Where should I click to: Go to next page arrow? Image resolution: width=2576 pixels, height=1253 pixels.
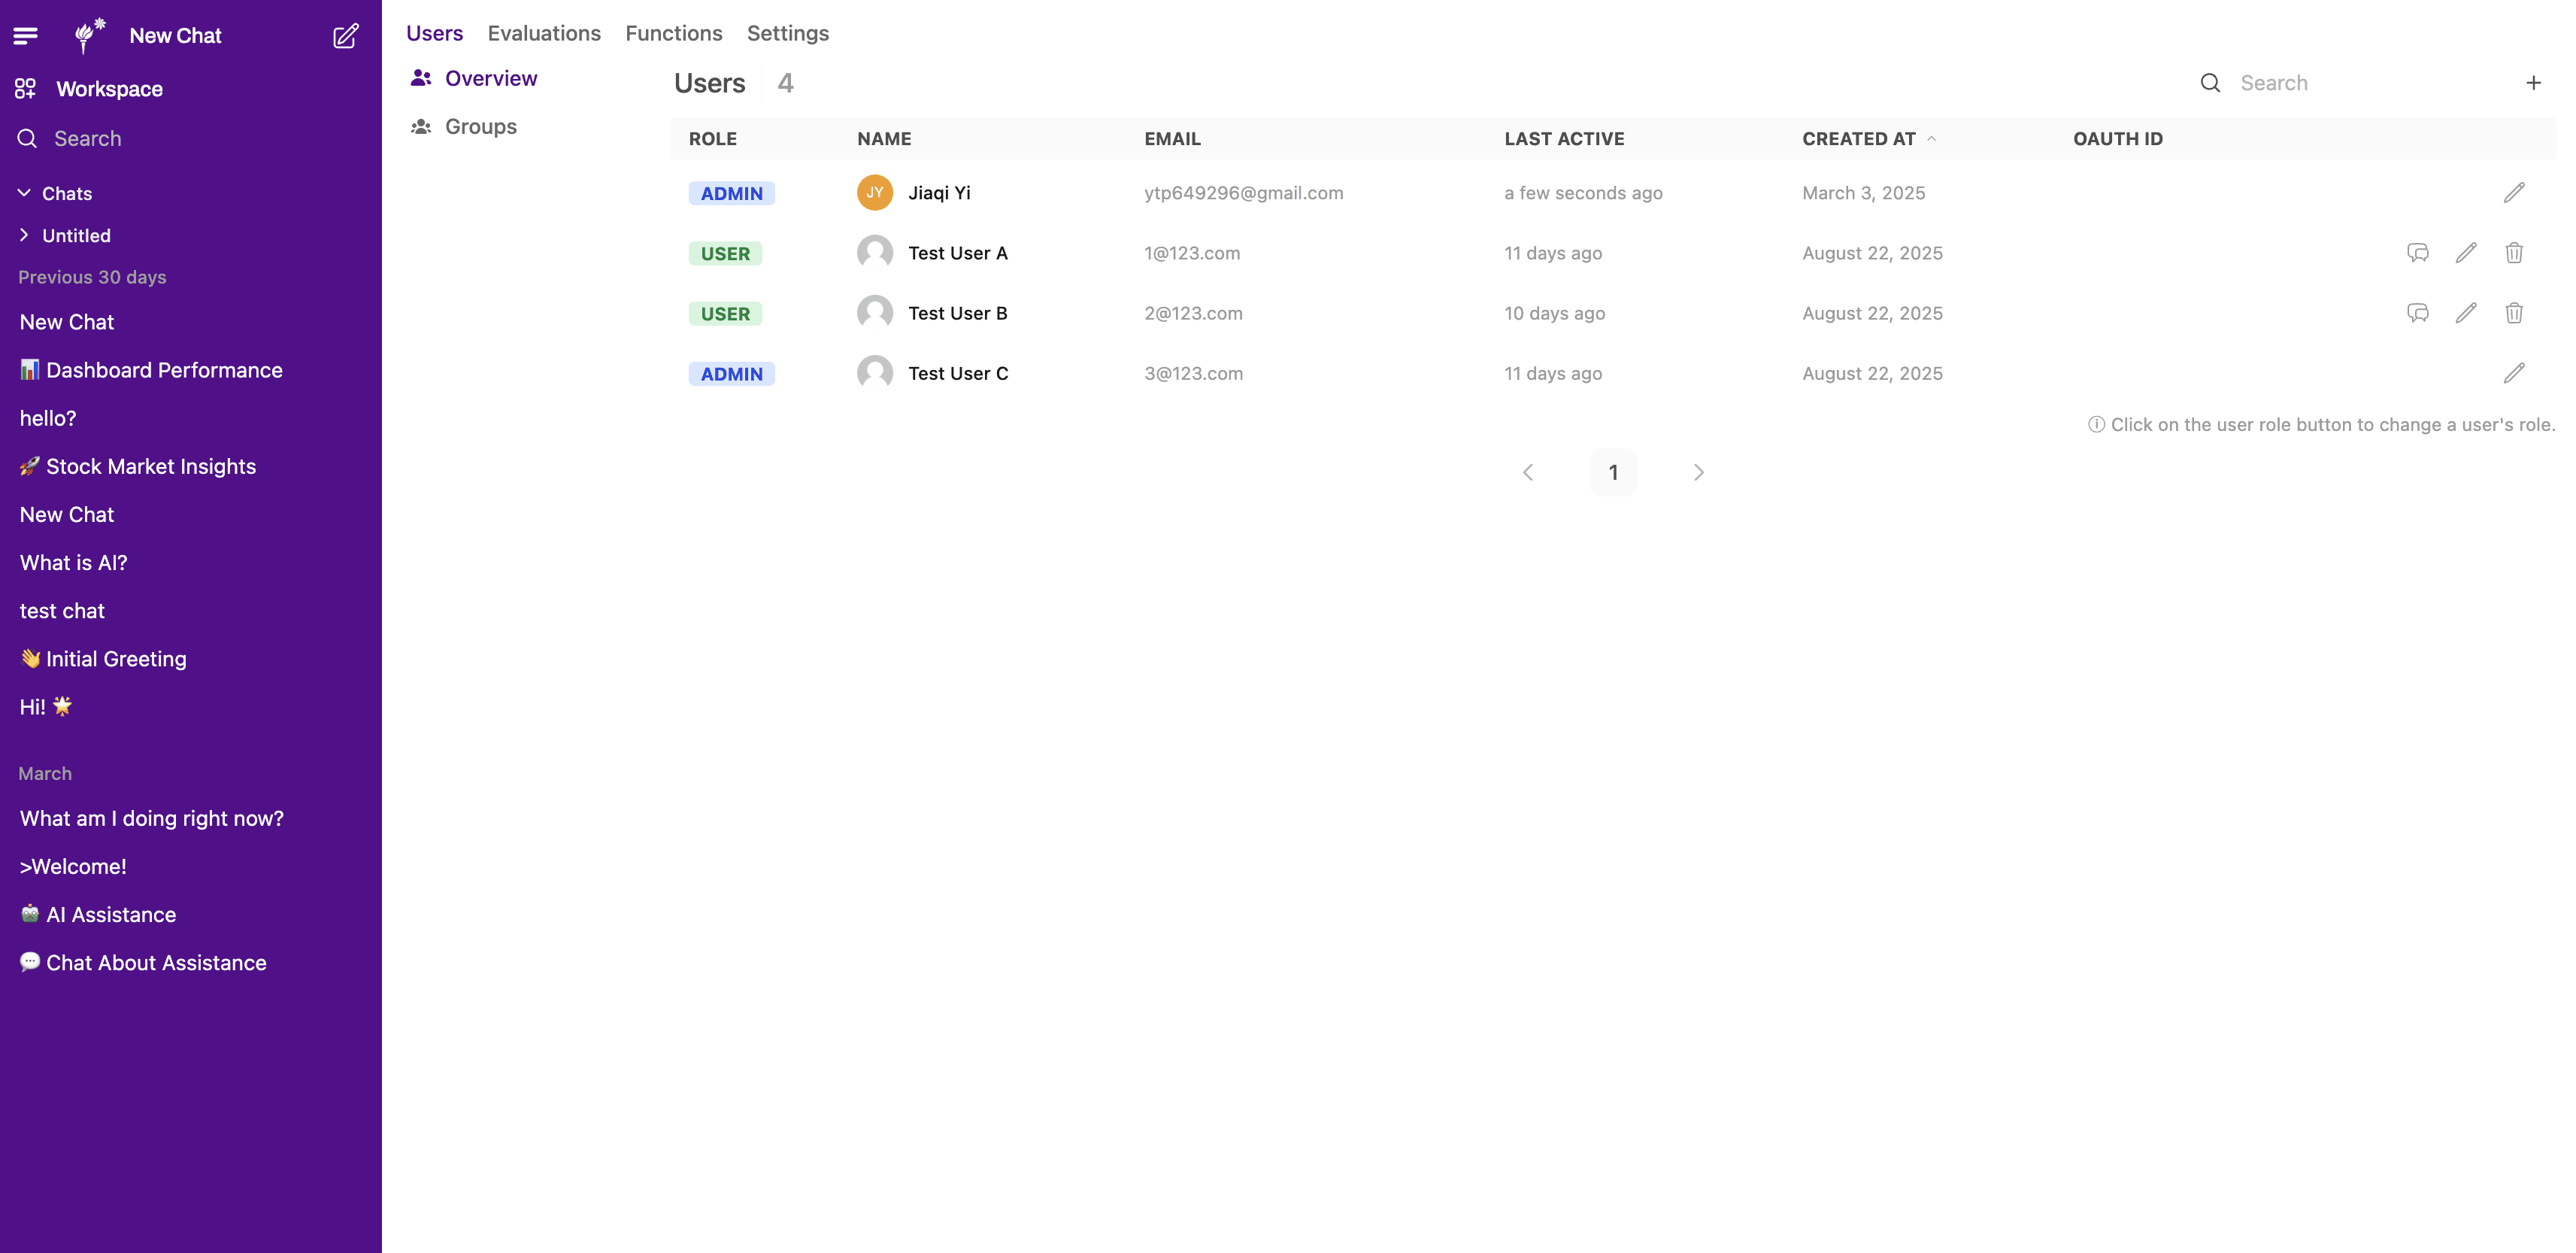tap(1698, 472)
